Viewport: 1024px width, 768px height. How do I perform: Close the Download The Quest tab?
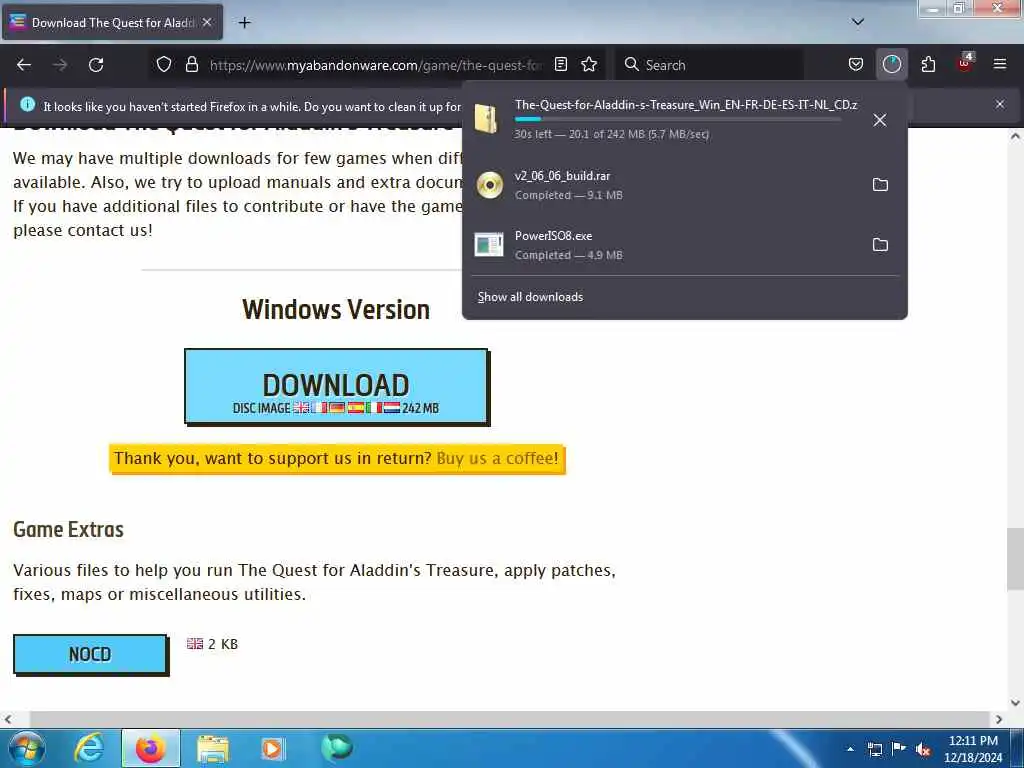(207, 22)
